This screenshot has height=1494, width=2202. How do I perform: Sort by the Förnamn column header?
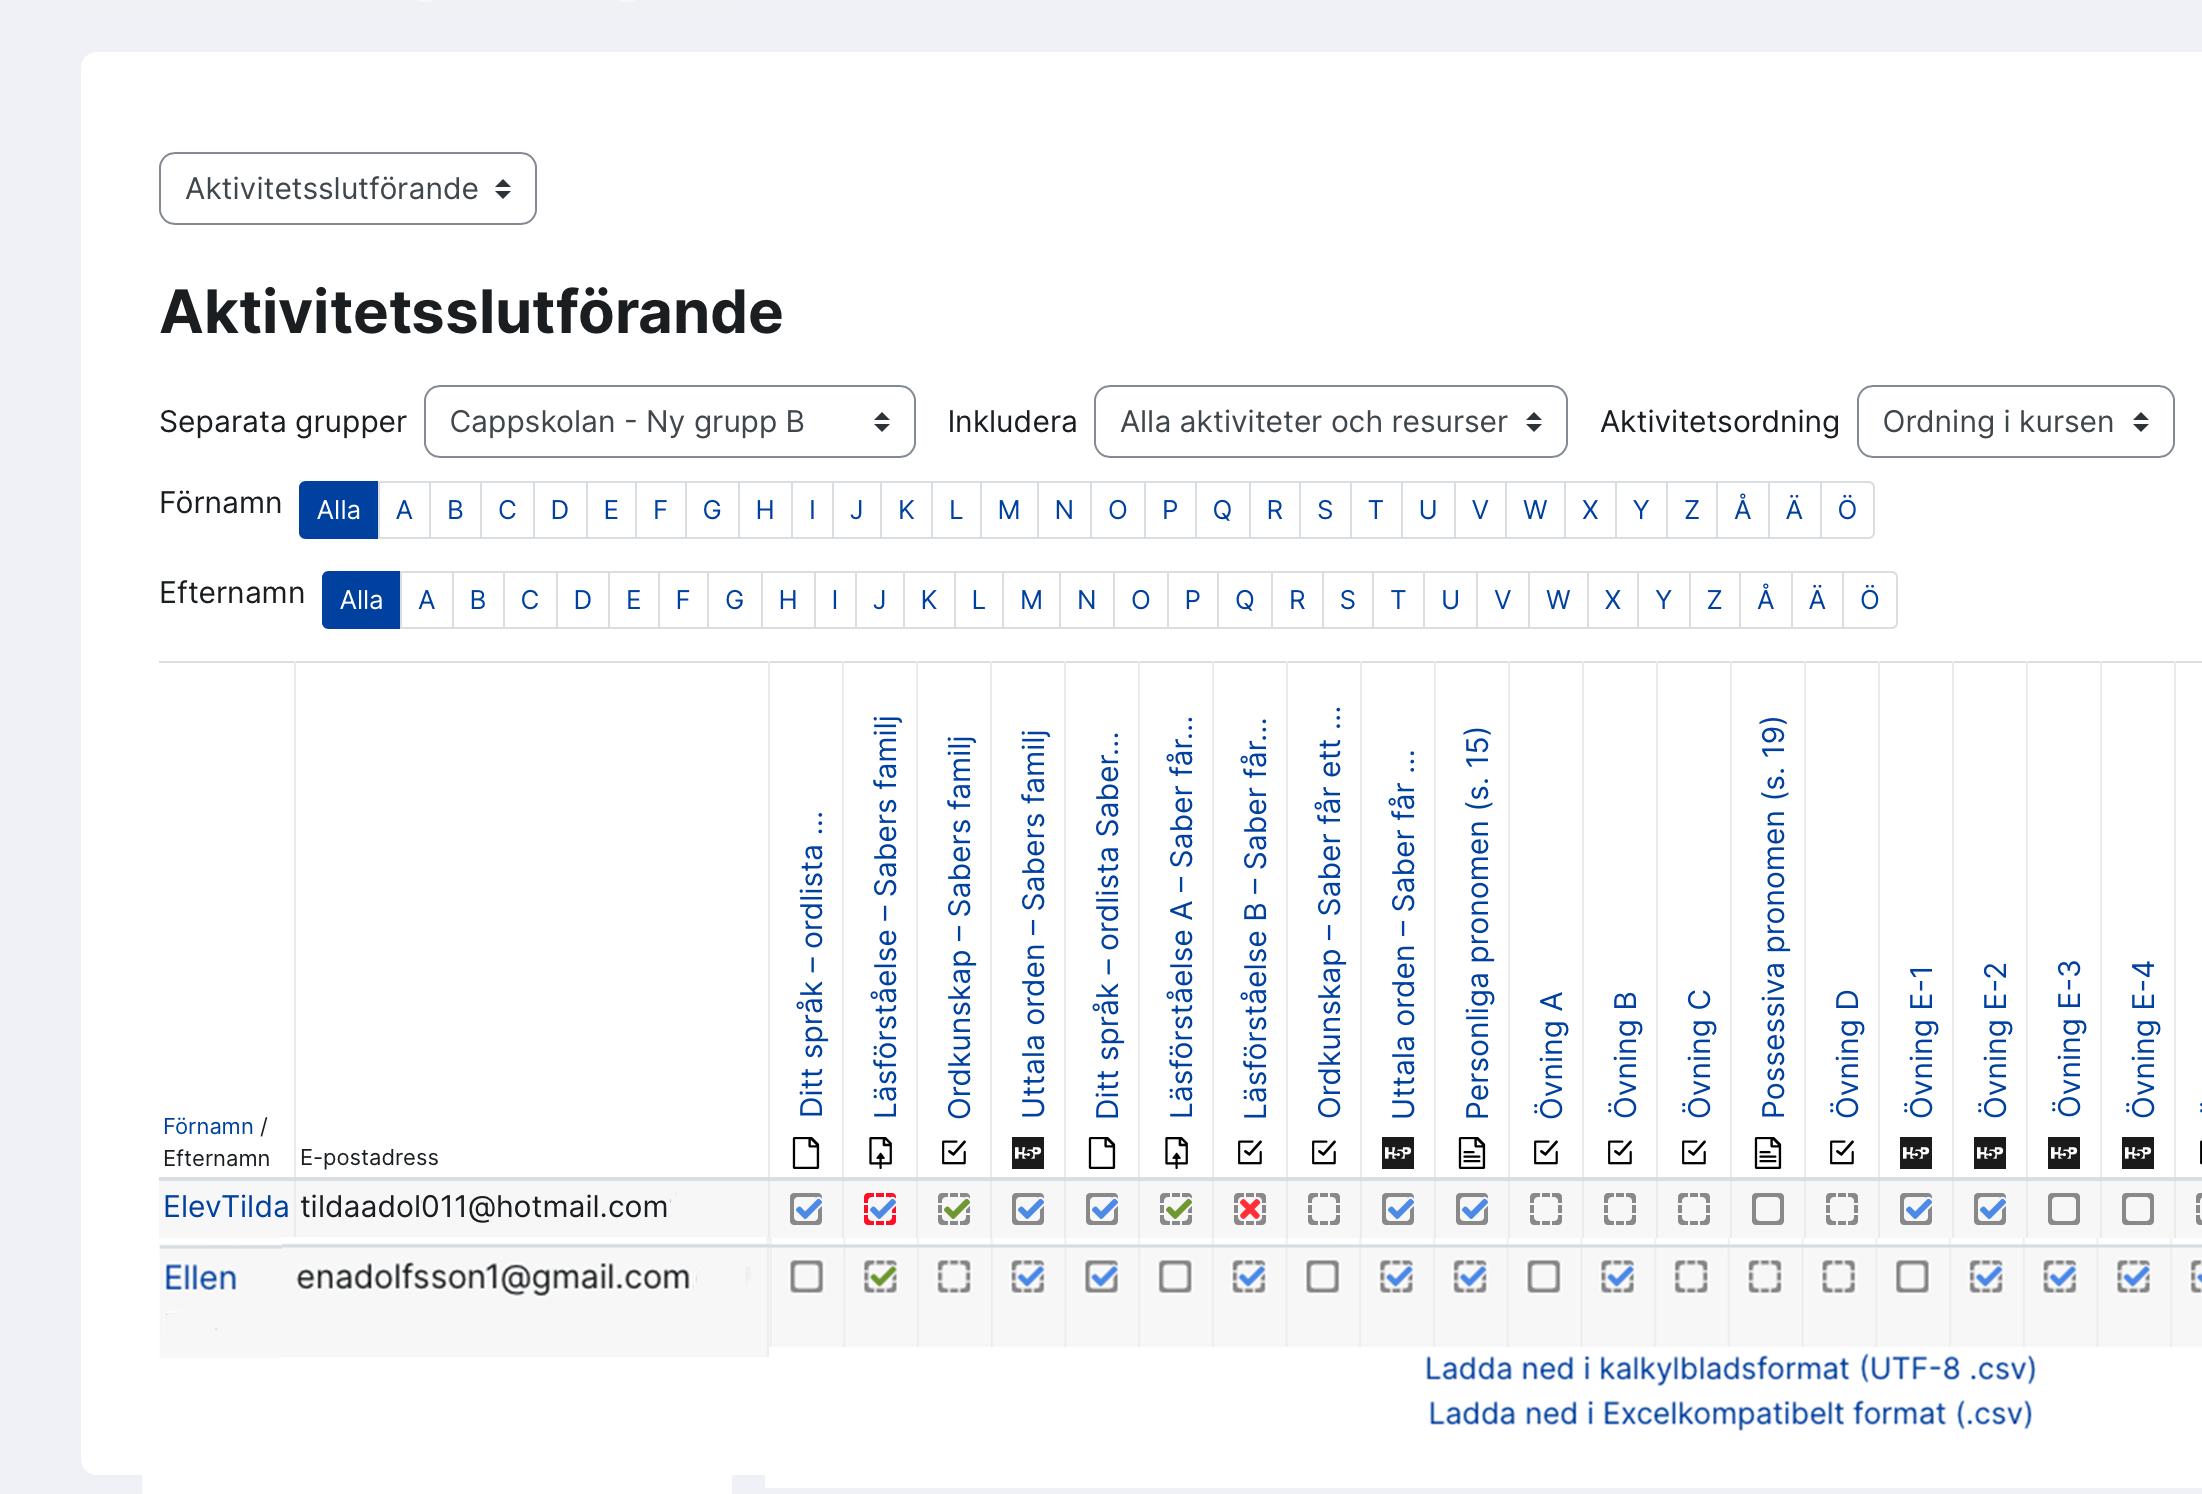point(208,1126)
